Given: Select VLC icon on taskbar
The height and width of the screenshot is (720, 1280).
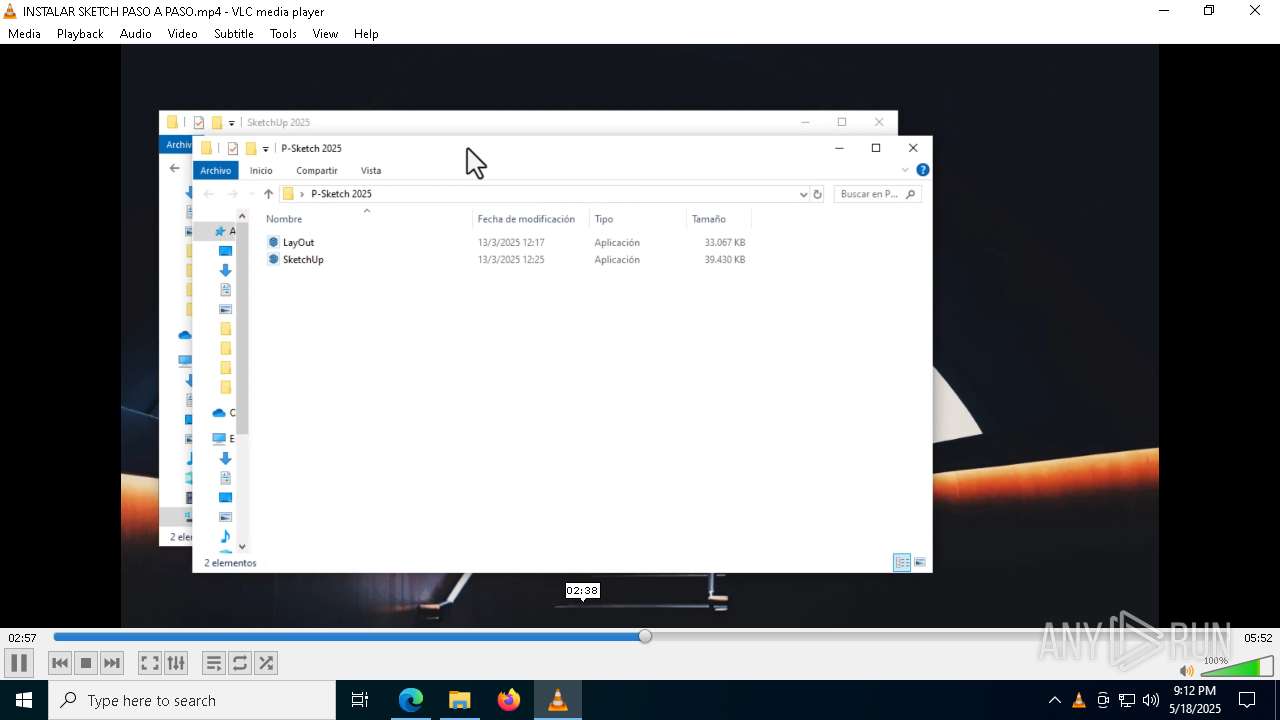Looking at the screenshot, I should [558, 700].
